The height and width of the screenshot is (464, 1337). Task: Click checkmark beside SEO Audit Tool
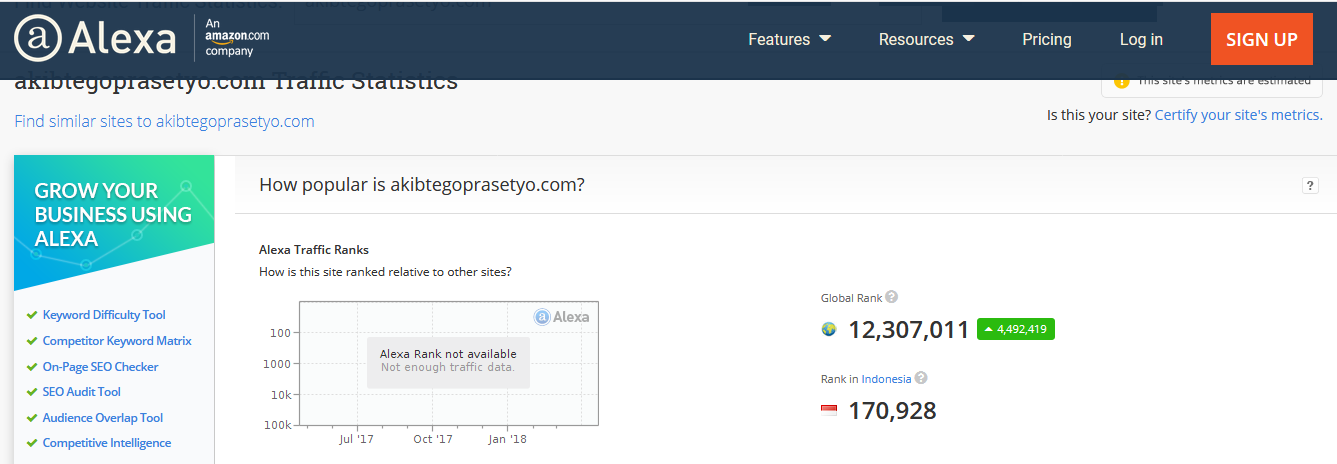coord(32,392)
